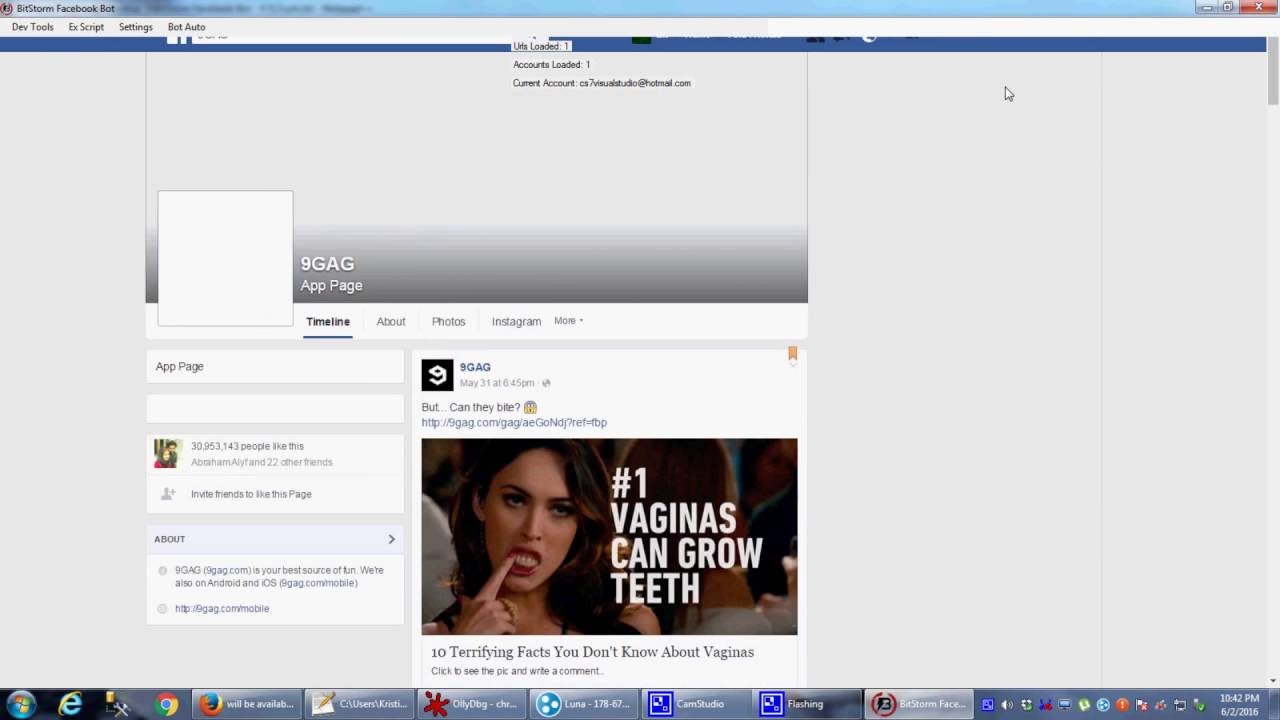Open the Settings menu

(136, 27)
